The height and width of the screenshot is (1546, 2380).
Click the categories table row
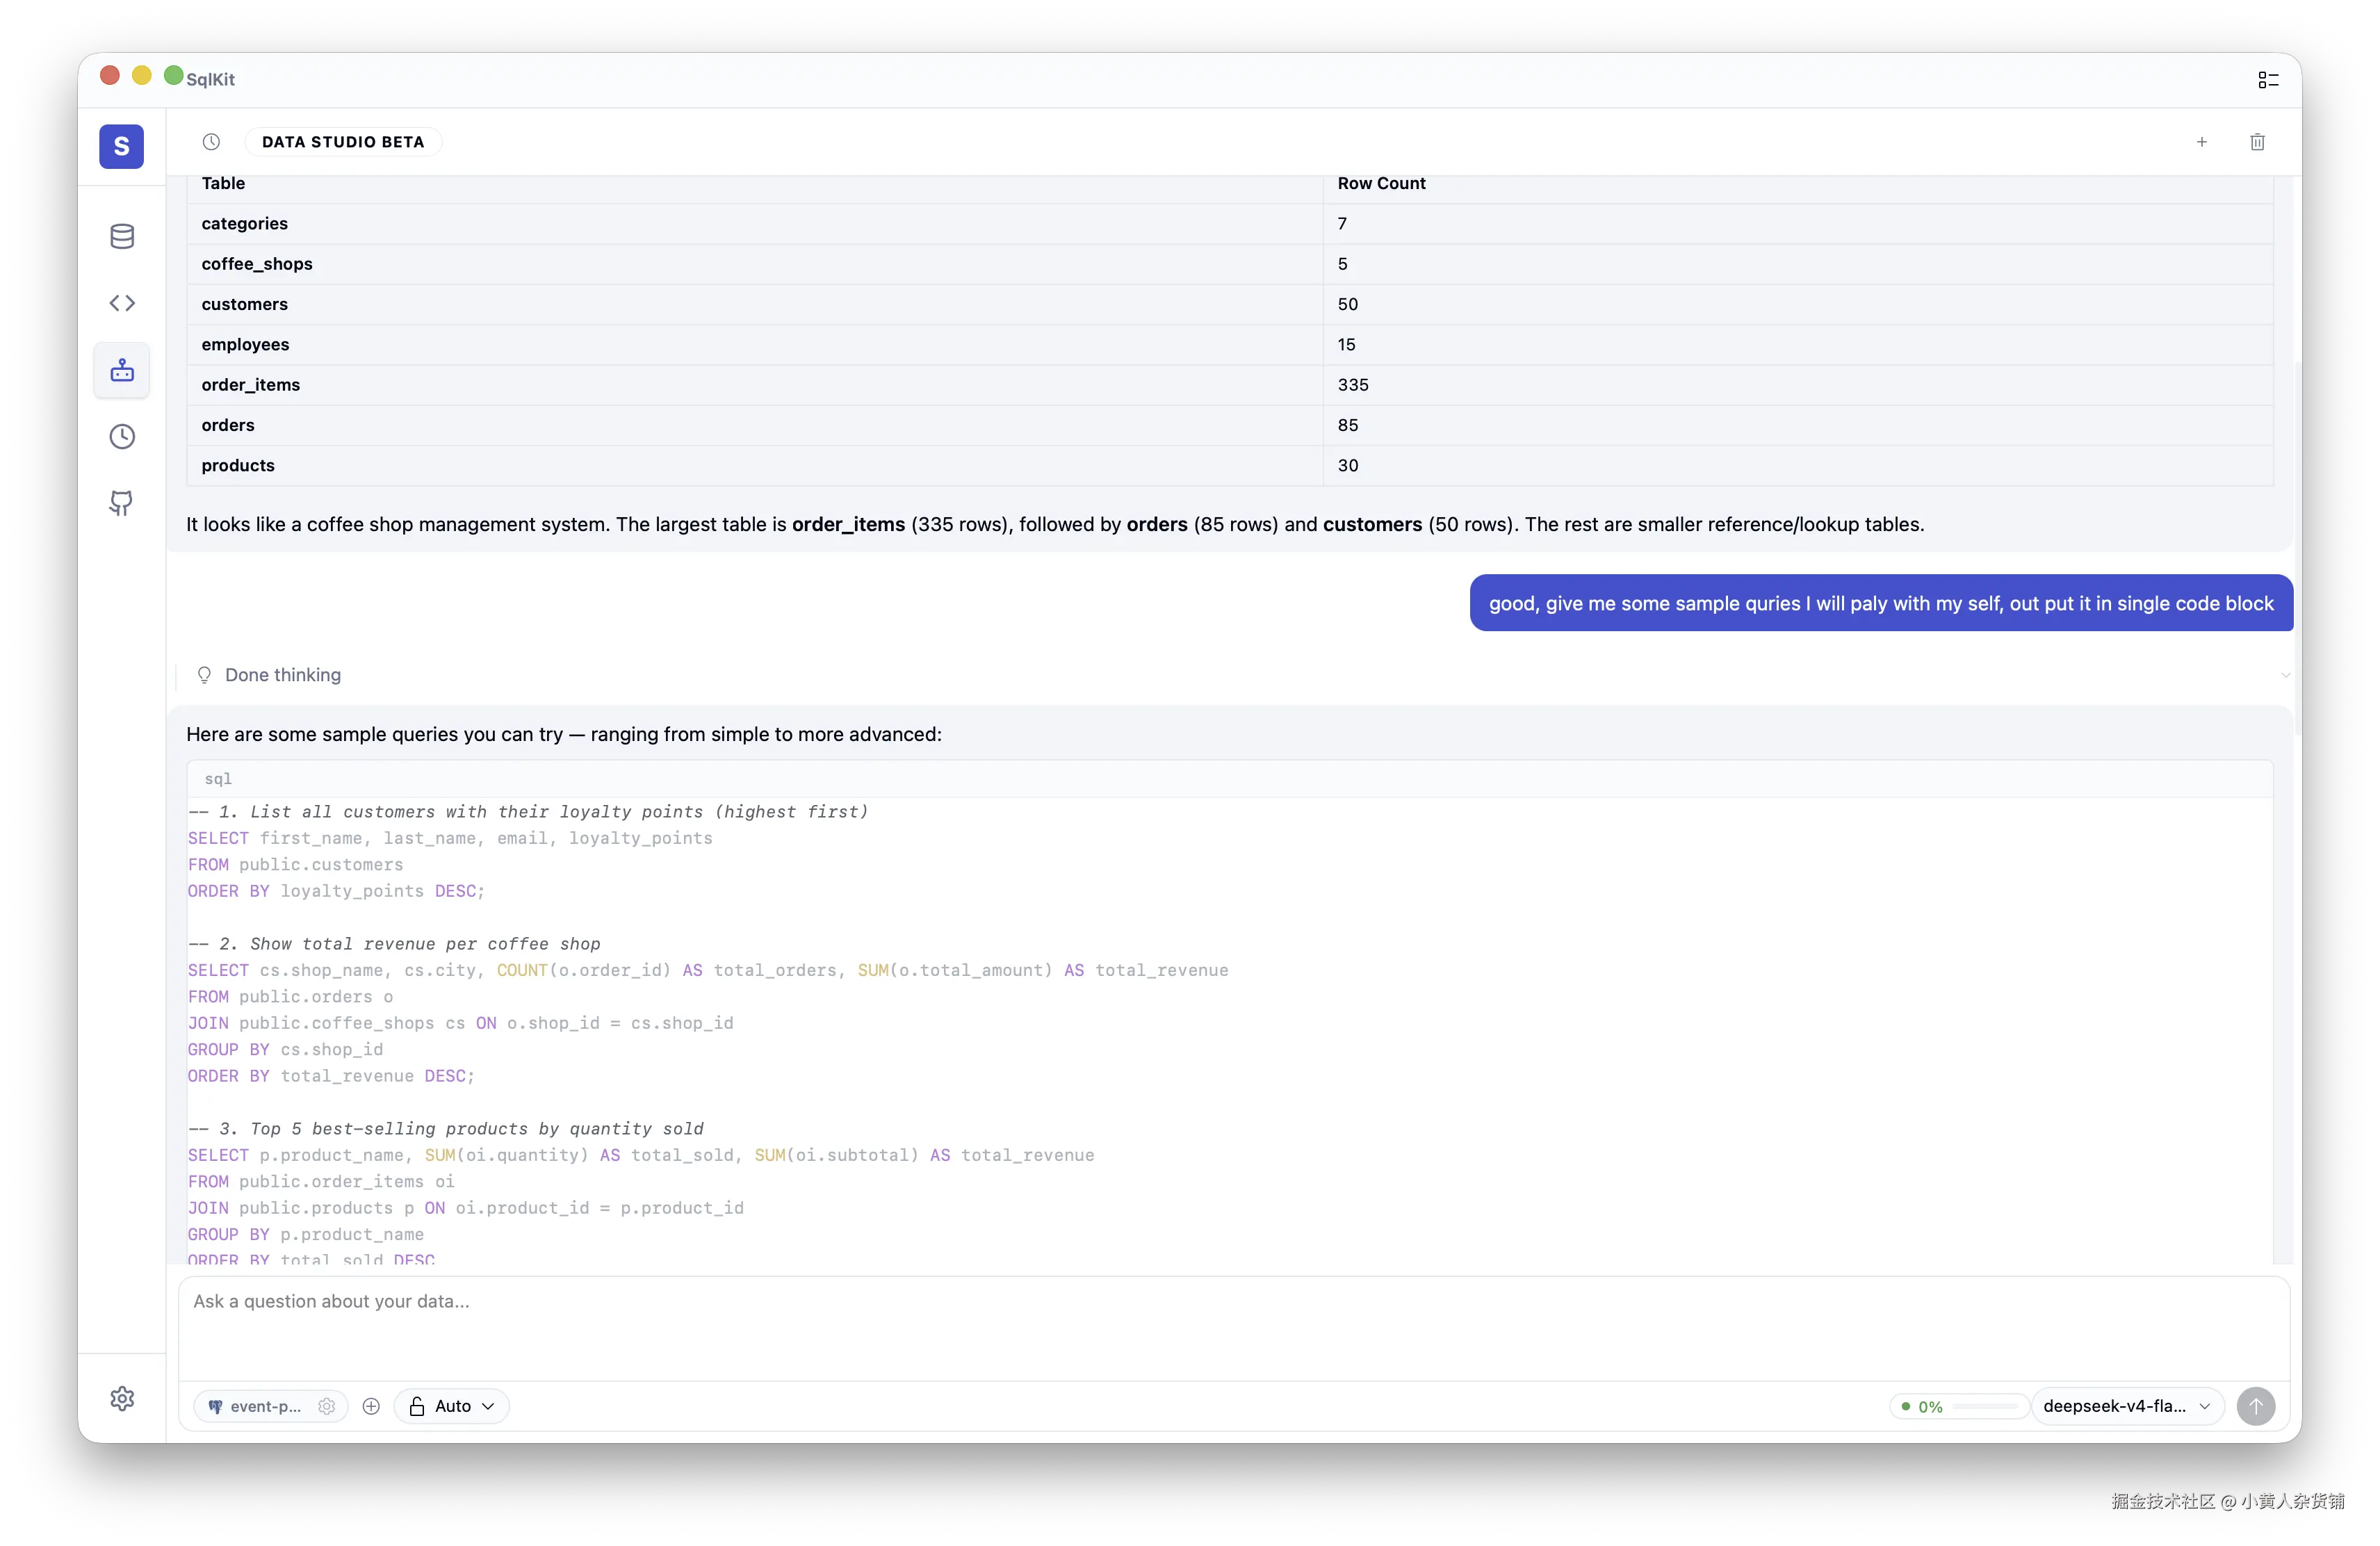[1230, 224]
